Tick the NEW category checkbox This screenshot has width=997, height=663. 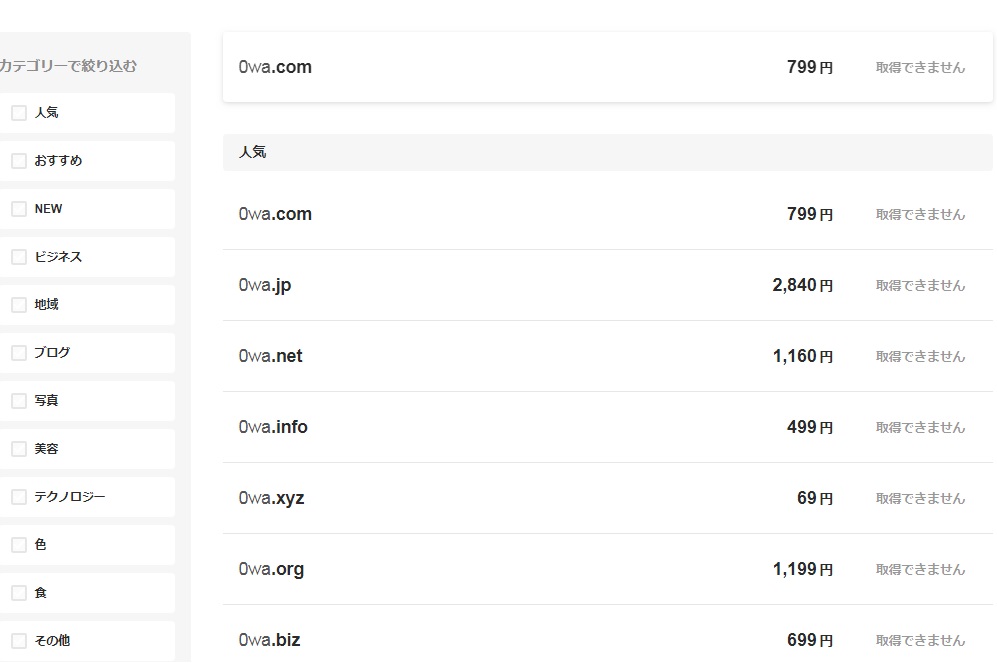(x=19, y=209)
